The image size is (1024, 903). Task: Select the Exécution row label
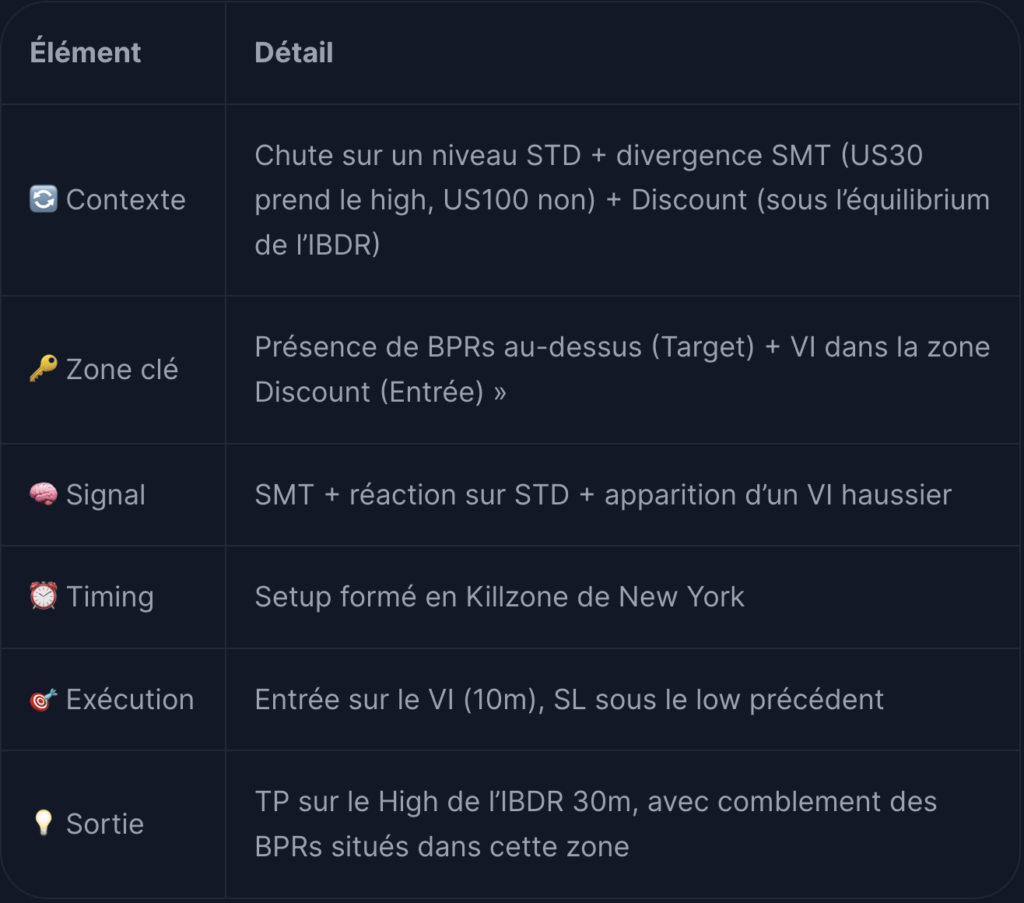tap(130, 699)
